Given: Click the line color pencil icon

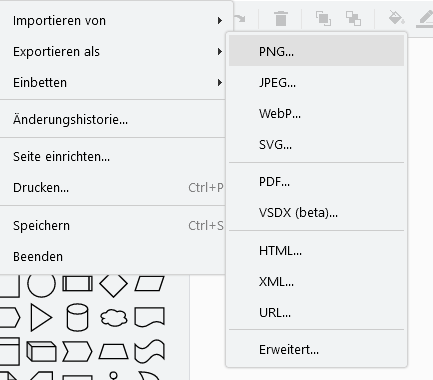Looking at the screenshot, I should point(425,19).
